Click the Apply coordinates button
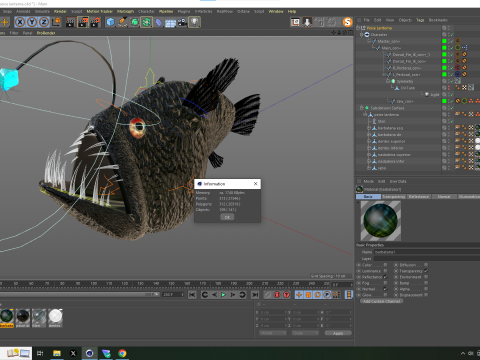 338,333
